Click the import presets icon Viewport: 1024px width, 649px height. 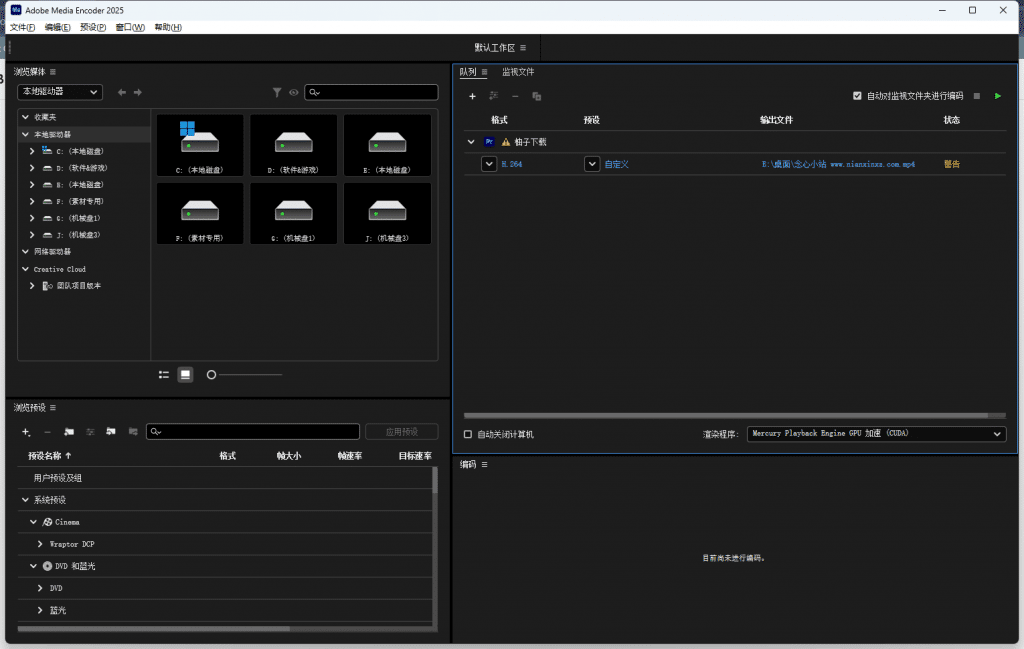(111, 432)
